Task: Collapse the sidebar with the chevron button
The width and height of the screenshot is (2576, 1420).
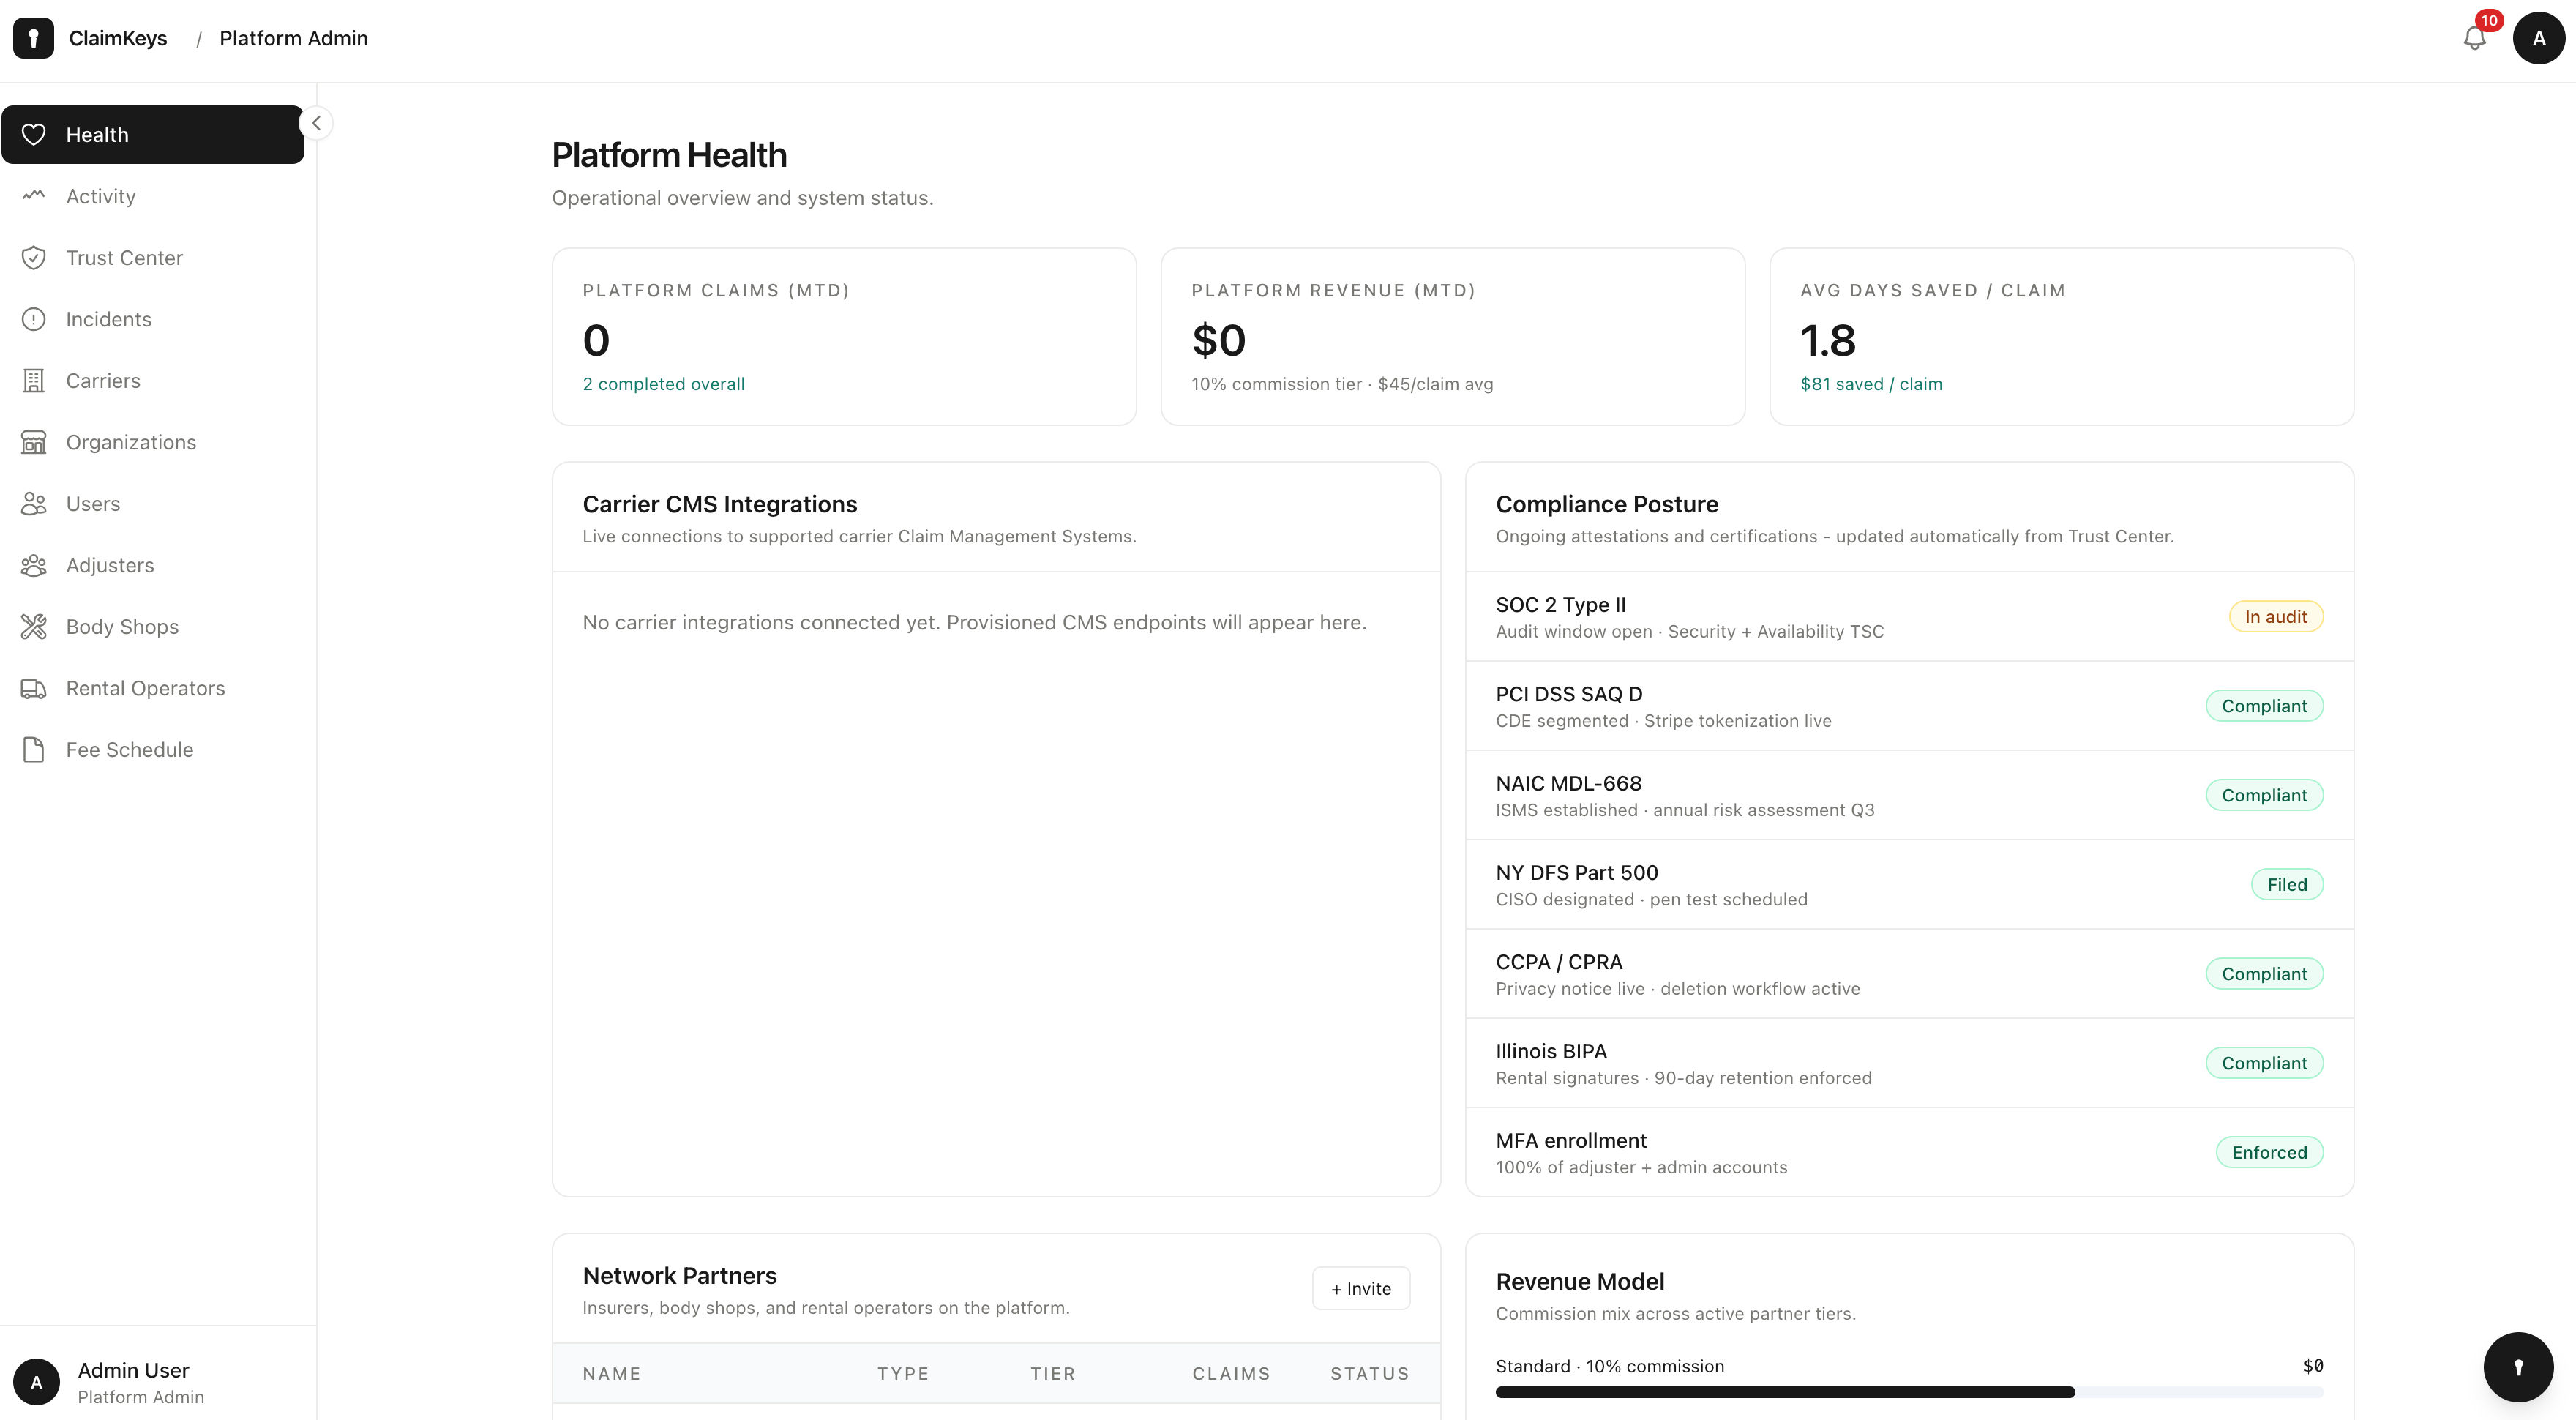Action: pyautogui.click(x=316, y=123)
